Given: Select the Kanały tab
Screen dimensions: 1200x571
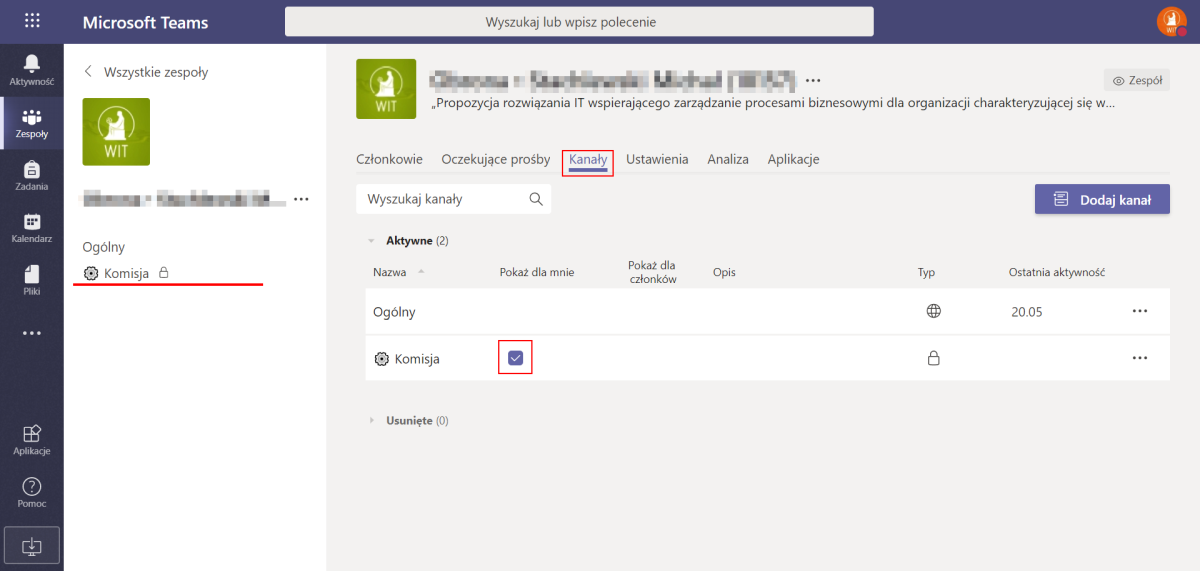Looking at the screenshot, I should [588, 159].
